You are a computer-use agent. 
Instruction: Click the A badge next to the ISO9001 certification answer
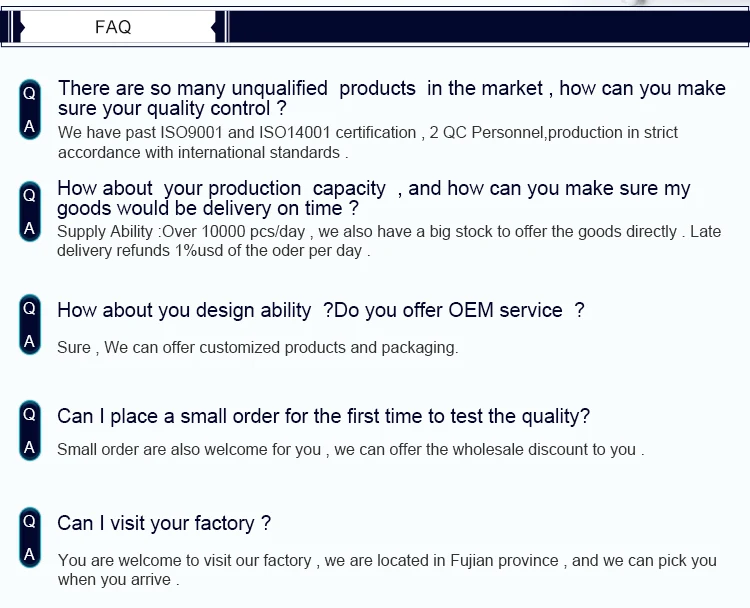29,125
